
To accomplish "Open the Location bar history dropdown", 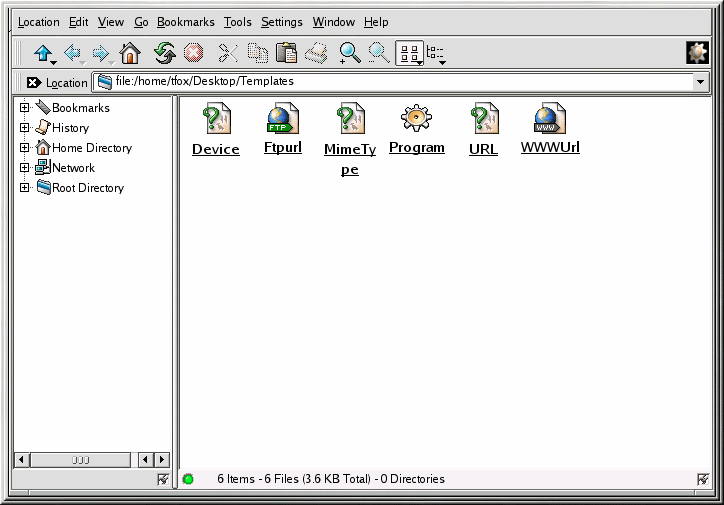I will tap(700, 82).
